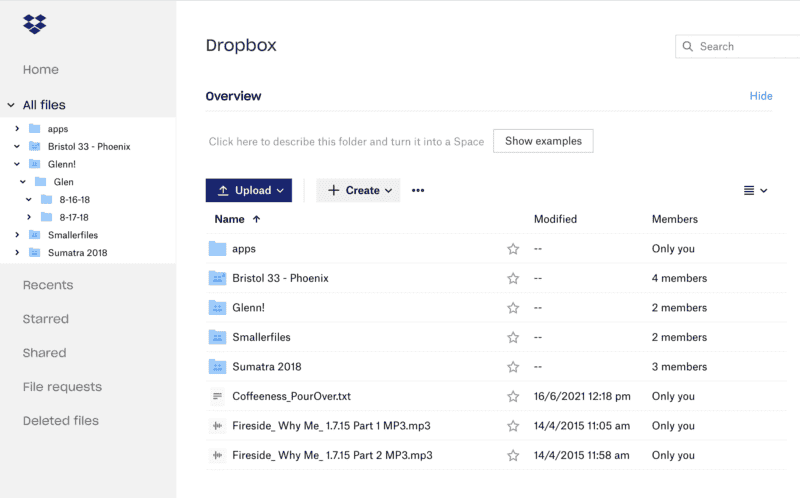Image resolution: width=800 pixels, height=498 pixels.
Task: Open Fireside_ Why Me_ 1.7.15 Part 2 MP3.mp3
Action: pyautogui.click(x=332, y=455)
